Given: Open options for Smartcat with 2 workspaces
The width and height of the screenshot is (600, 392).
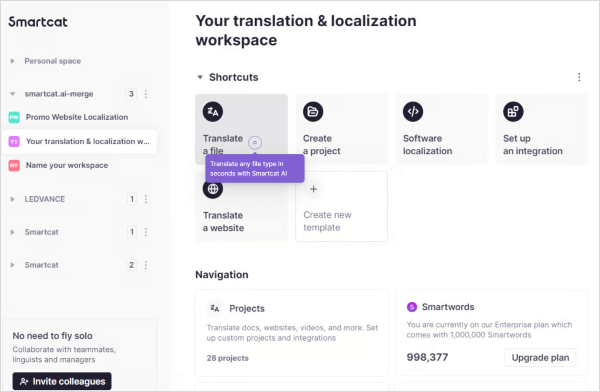Looking at the screenshot, I should click(x=146, y=265).
